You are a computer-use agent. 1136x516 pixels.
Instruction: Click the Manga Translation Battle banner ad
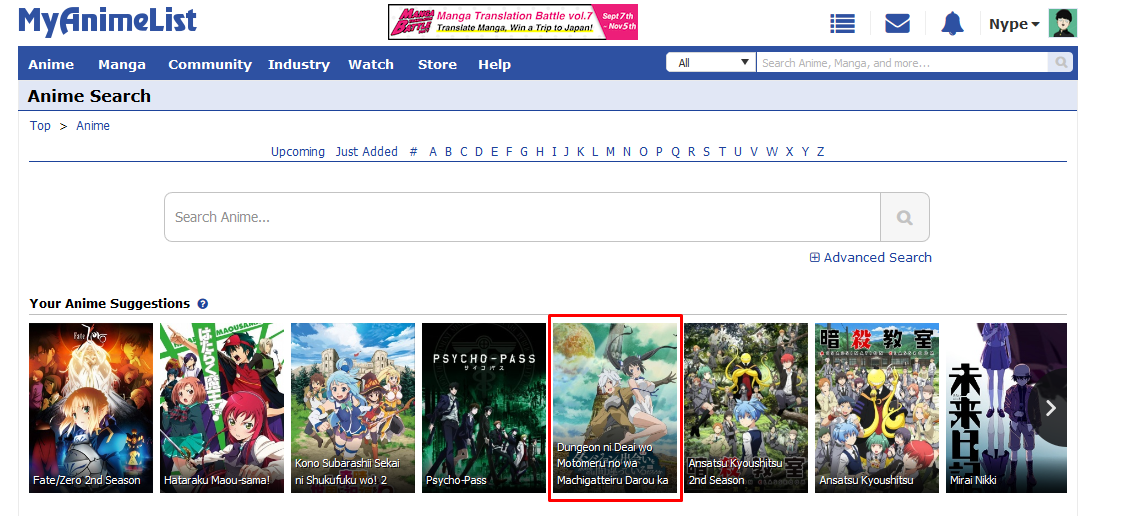tap(513, 22)
